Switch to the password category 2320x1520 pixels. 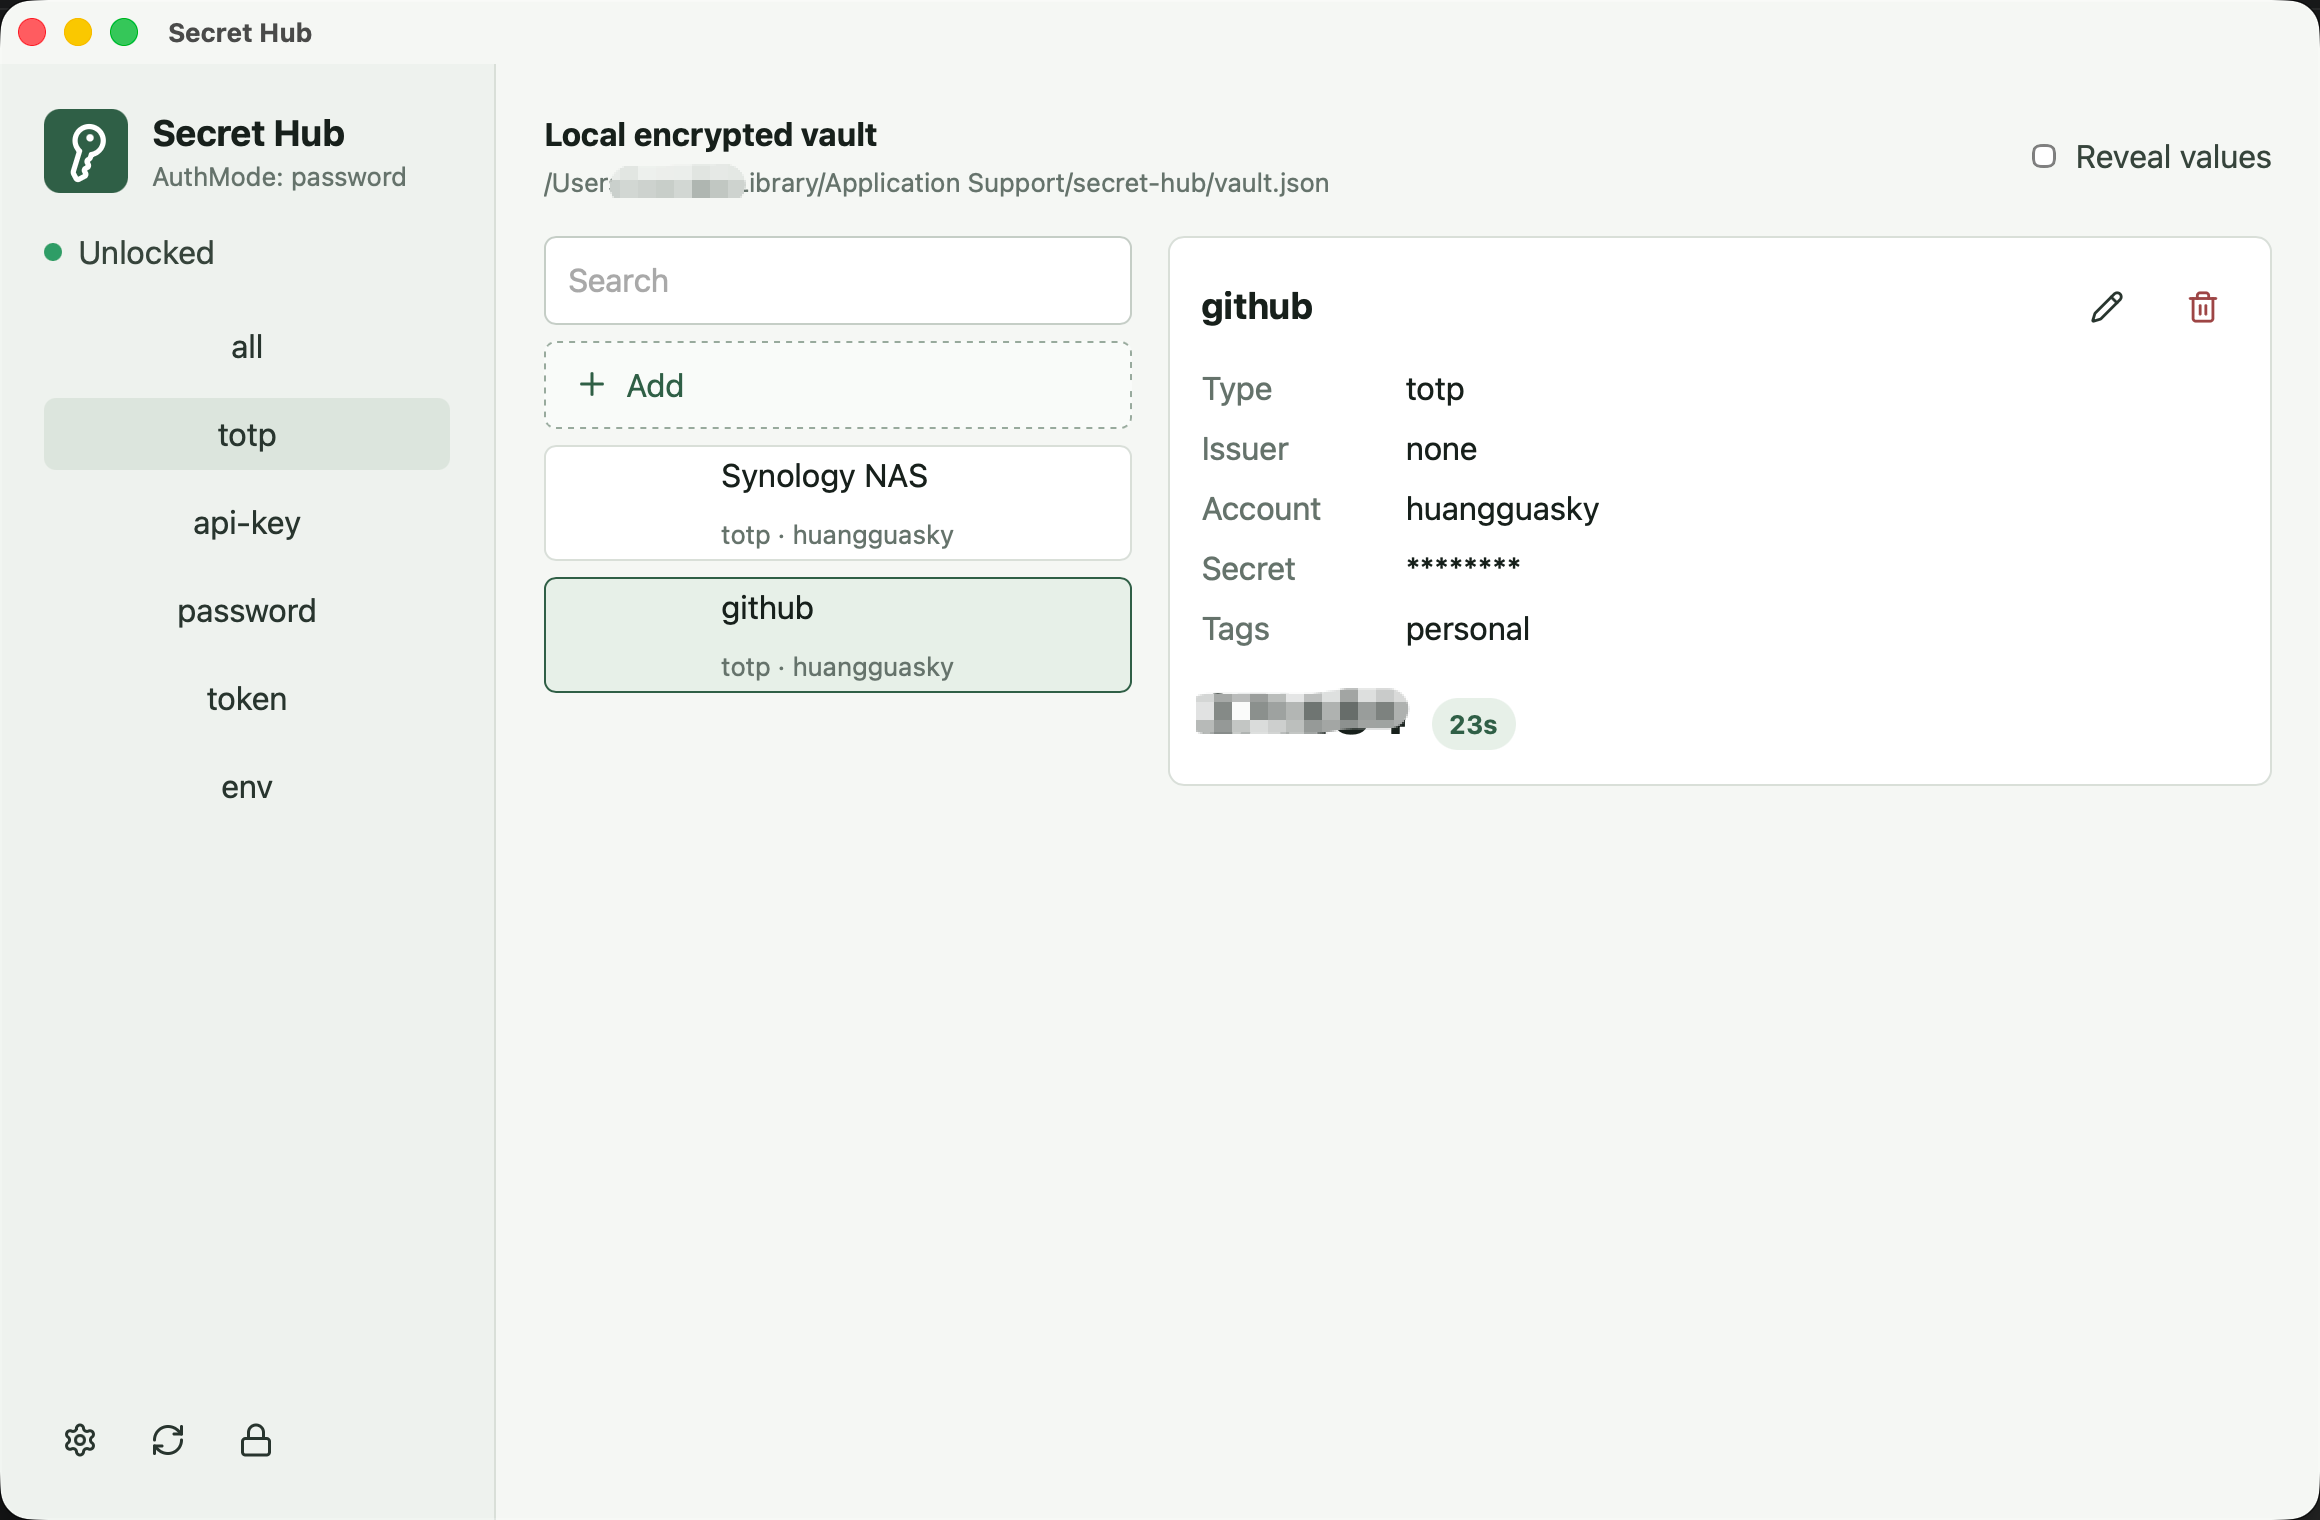tap(247, 610)
